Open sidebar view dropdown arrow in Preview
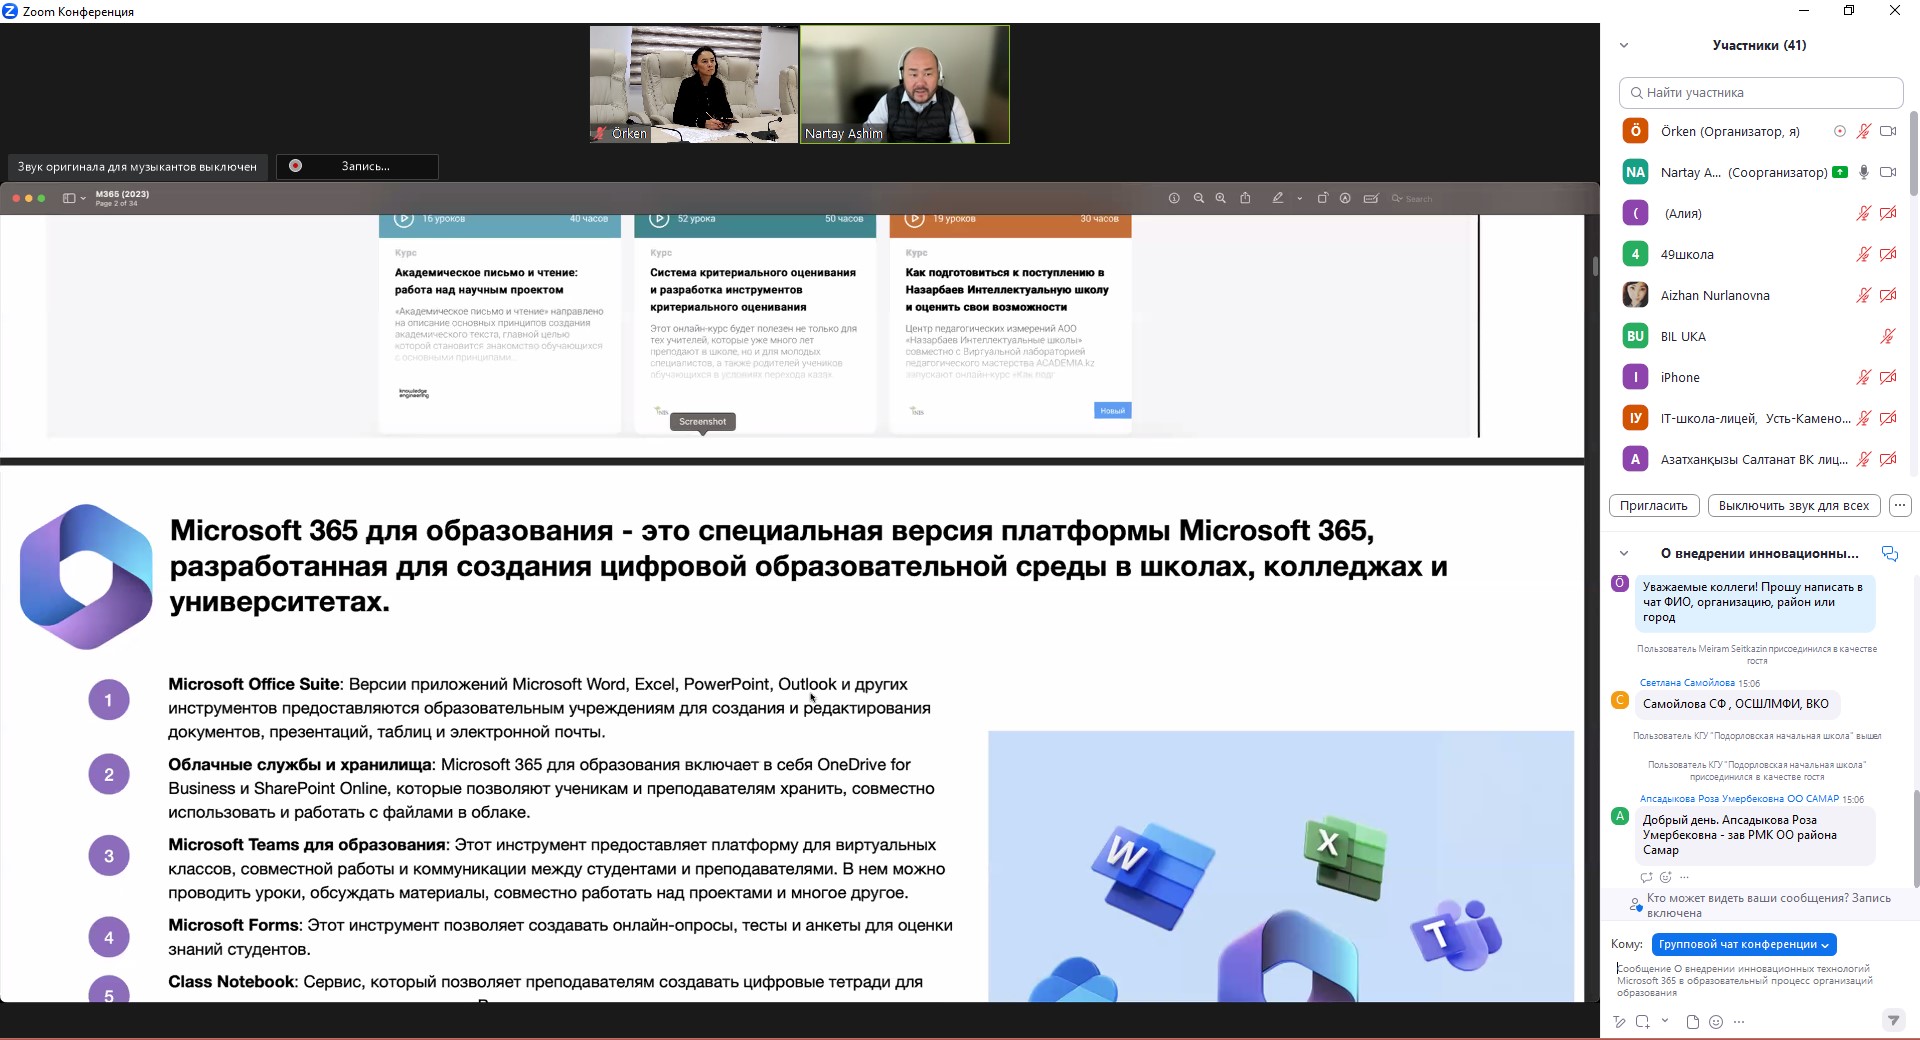 [x=83, y=198]
